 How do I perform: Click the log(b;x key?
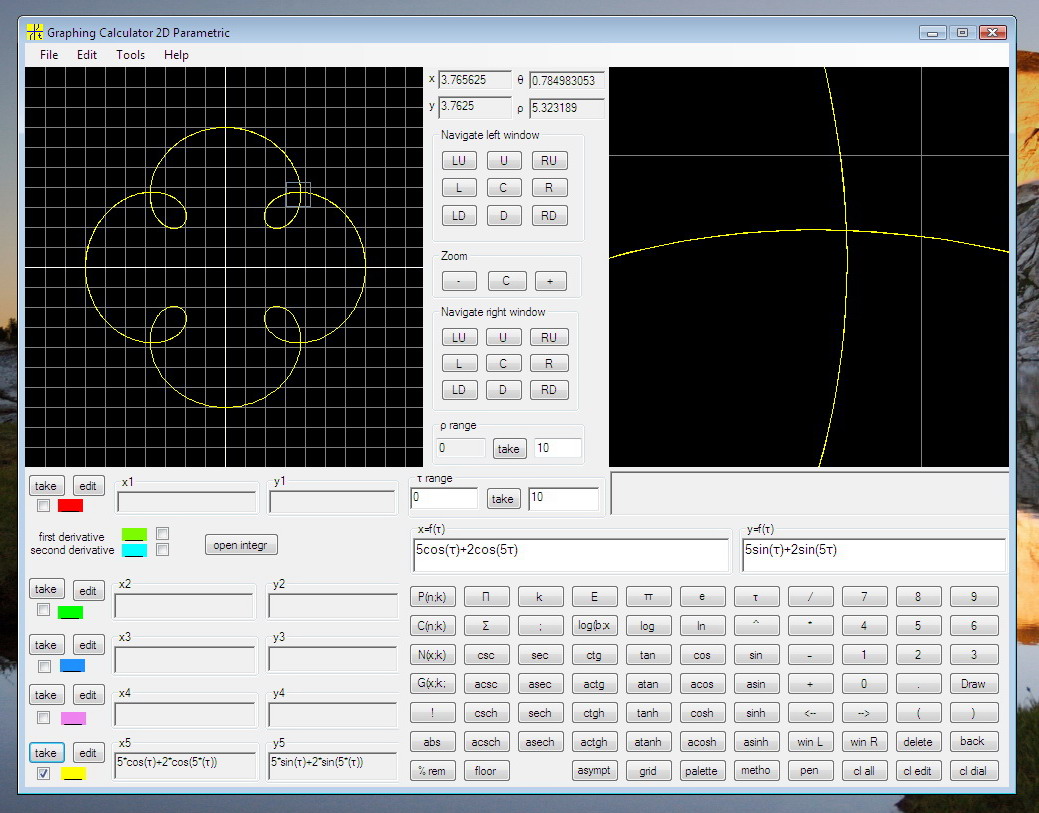(594, 626)
